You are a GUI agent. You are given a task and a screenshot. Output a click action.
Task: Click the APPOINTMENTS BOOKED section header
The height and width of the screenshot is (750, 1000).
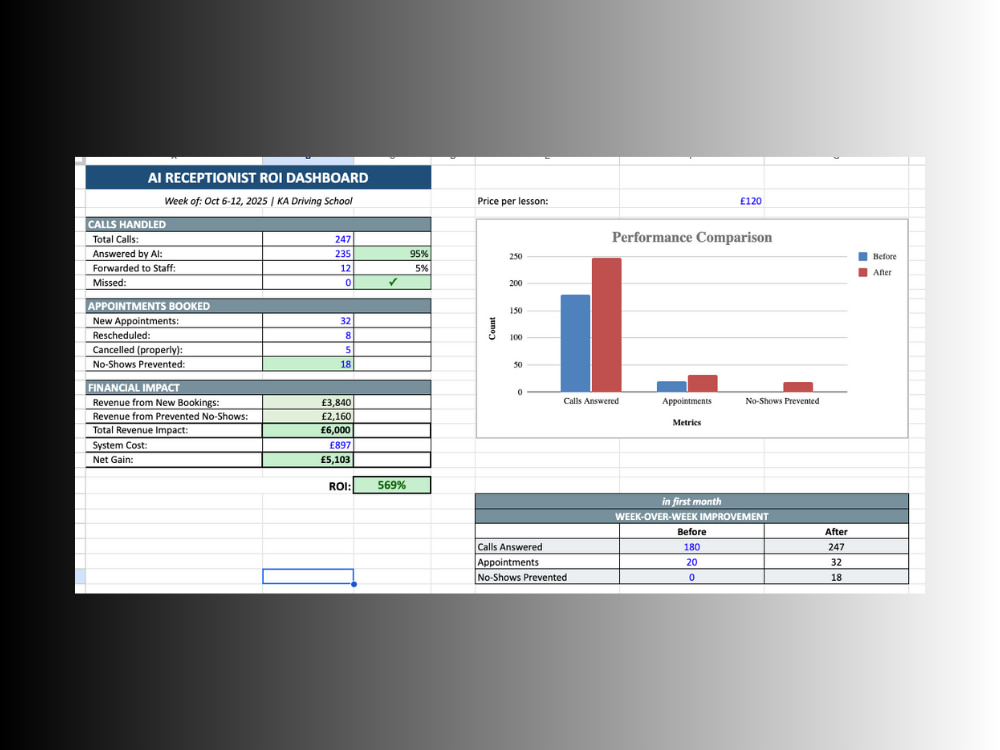pyautogui.click(x=258, y=305)
